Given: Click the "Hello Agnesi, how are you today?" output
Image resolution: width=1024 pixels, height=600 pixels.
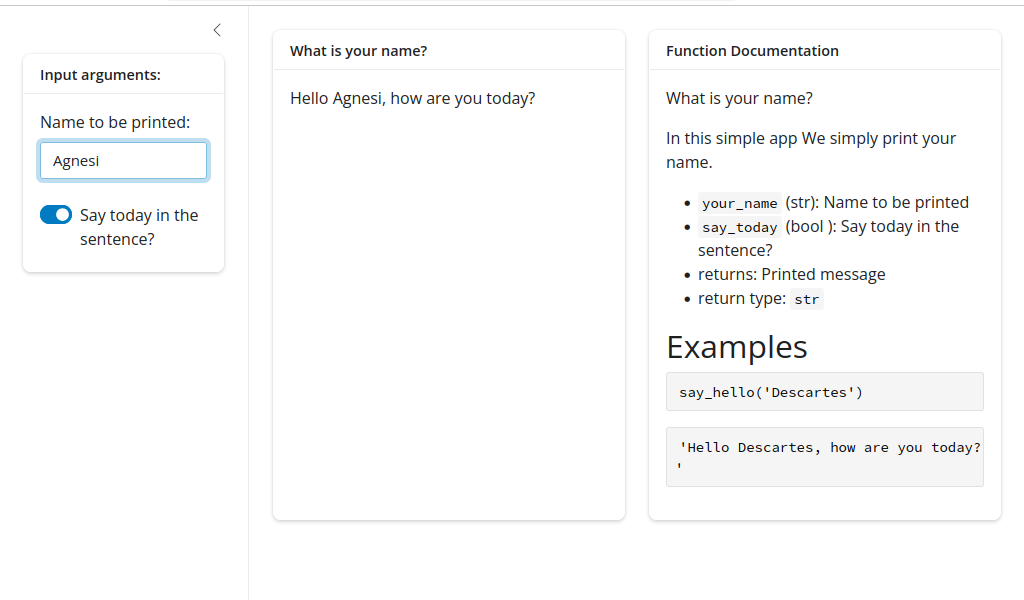Looking at the screenshot, I should [x=412, y=98].
